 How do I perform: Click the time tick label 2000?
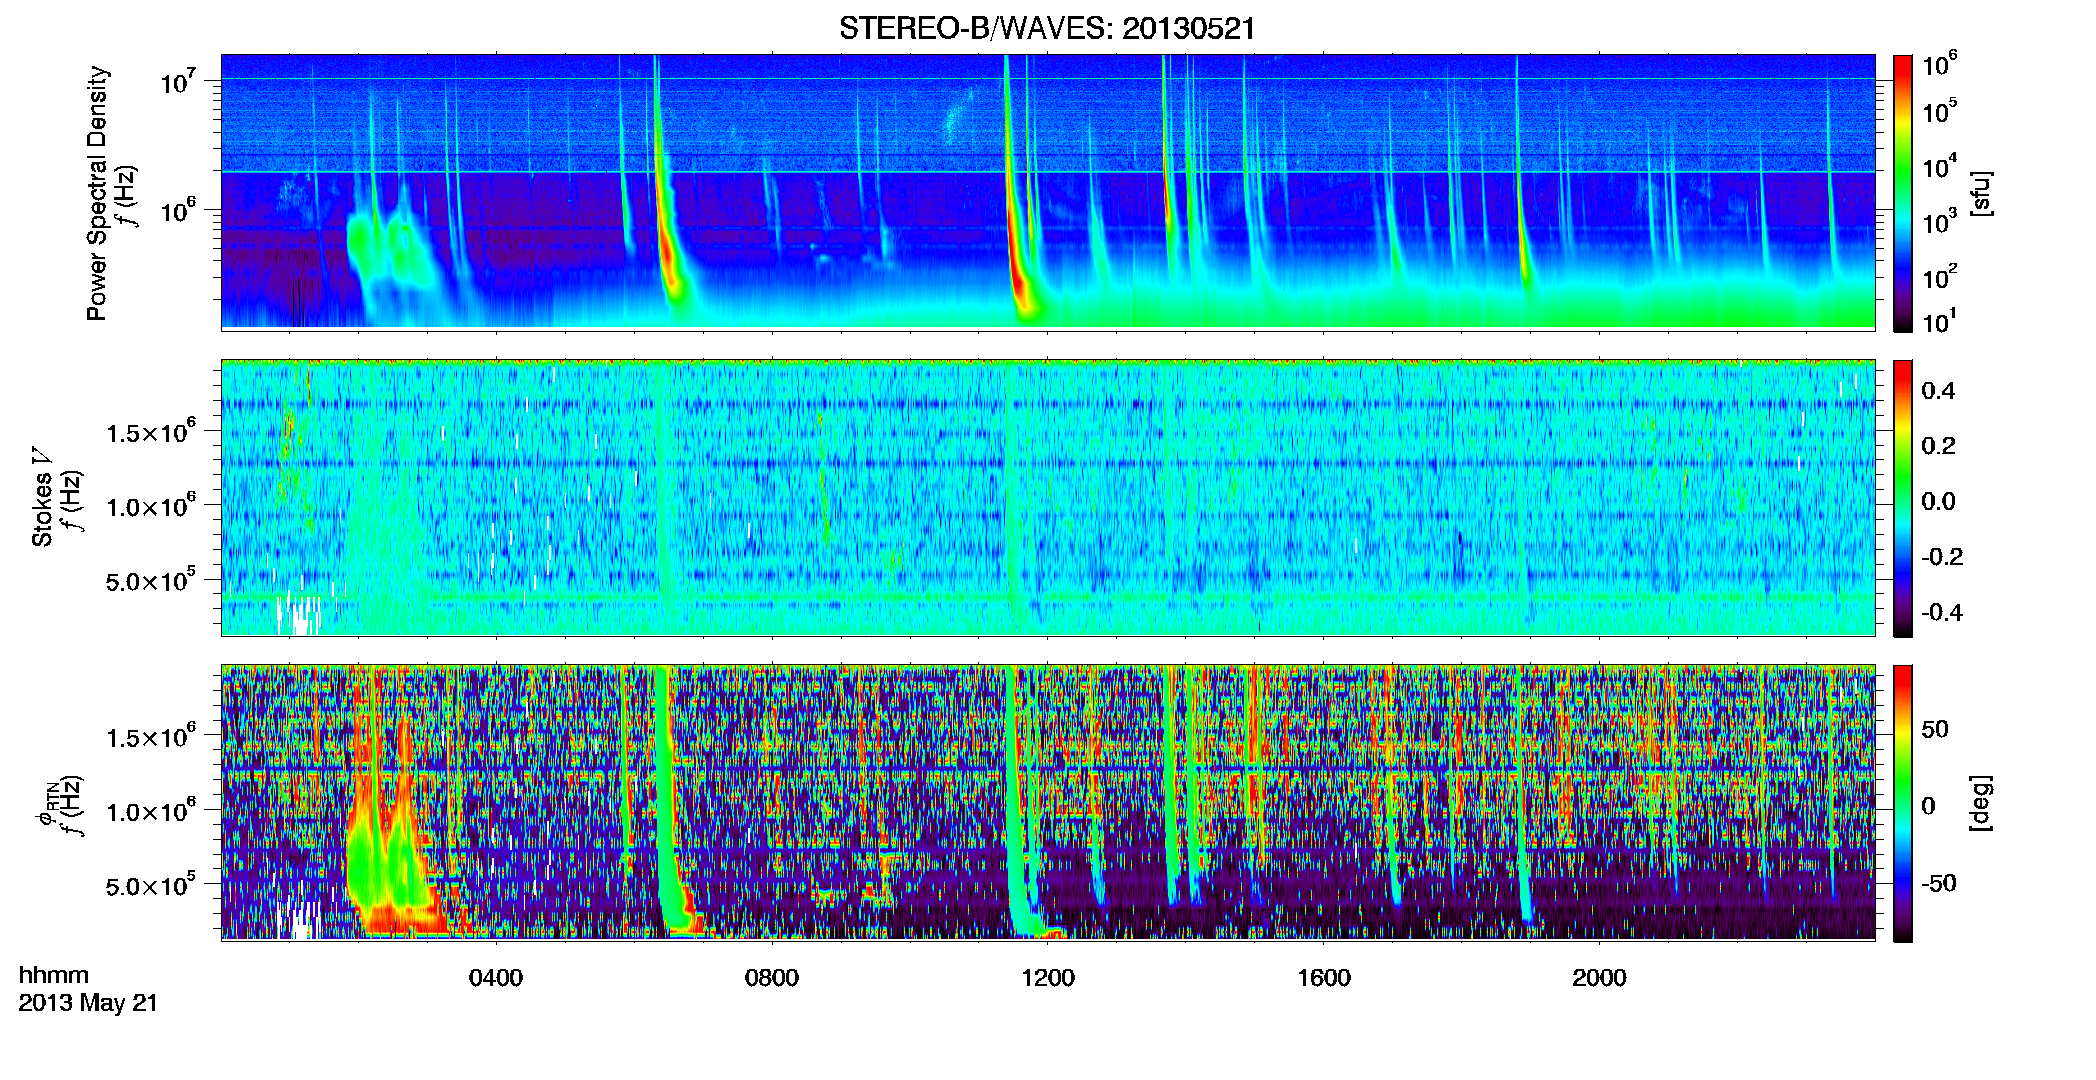[1599, 978]
